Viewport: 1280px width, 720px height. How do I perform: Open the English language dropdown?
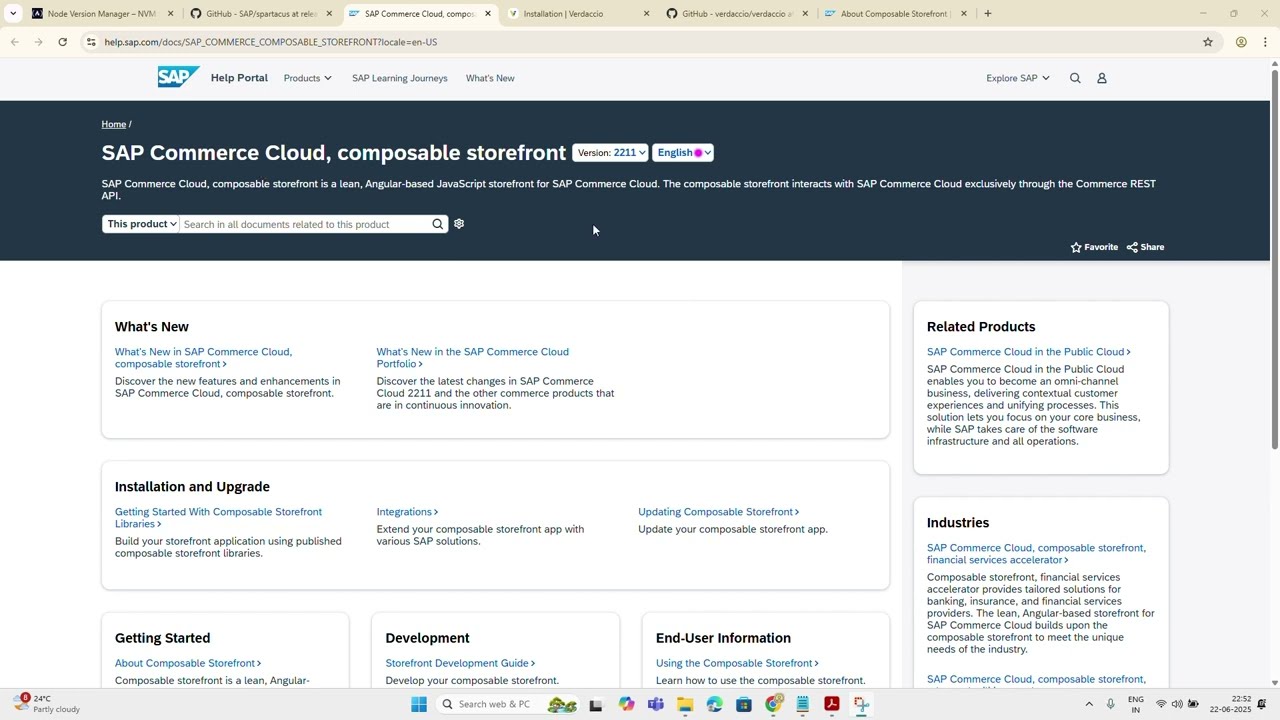coord(683,153)
